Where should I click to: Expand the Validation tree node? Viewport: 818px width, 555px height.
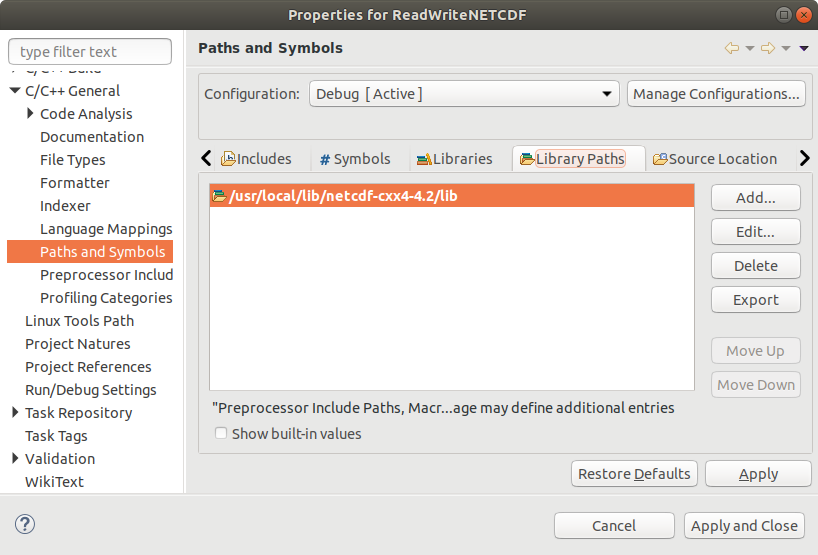(15, 459)
